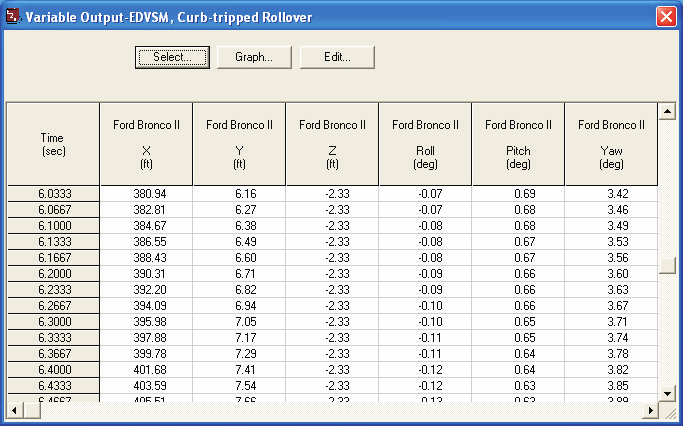Click the Edit... button
The image size is (683, 426).
coord(337,57)
